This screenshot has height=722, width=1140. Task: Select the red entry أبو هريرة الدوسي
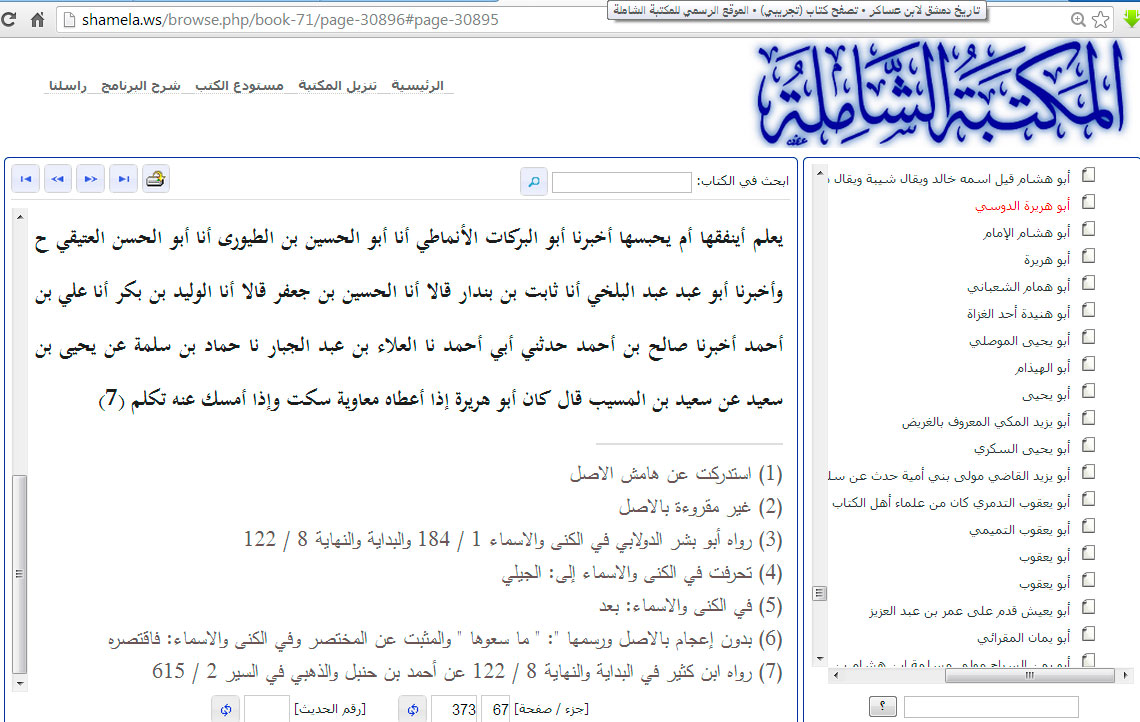(1022, 206)
